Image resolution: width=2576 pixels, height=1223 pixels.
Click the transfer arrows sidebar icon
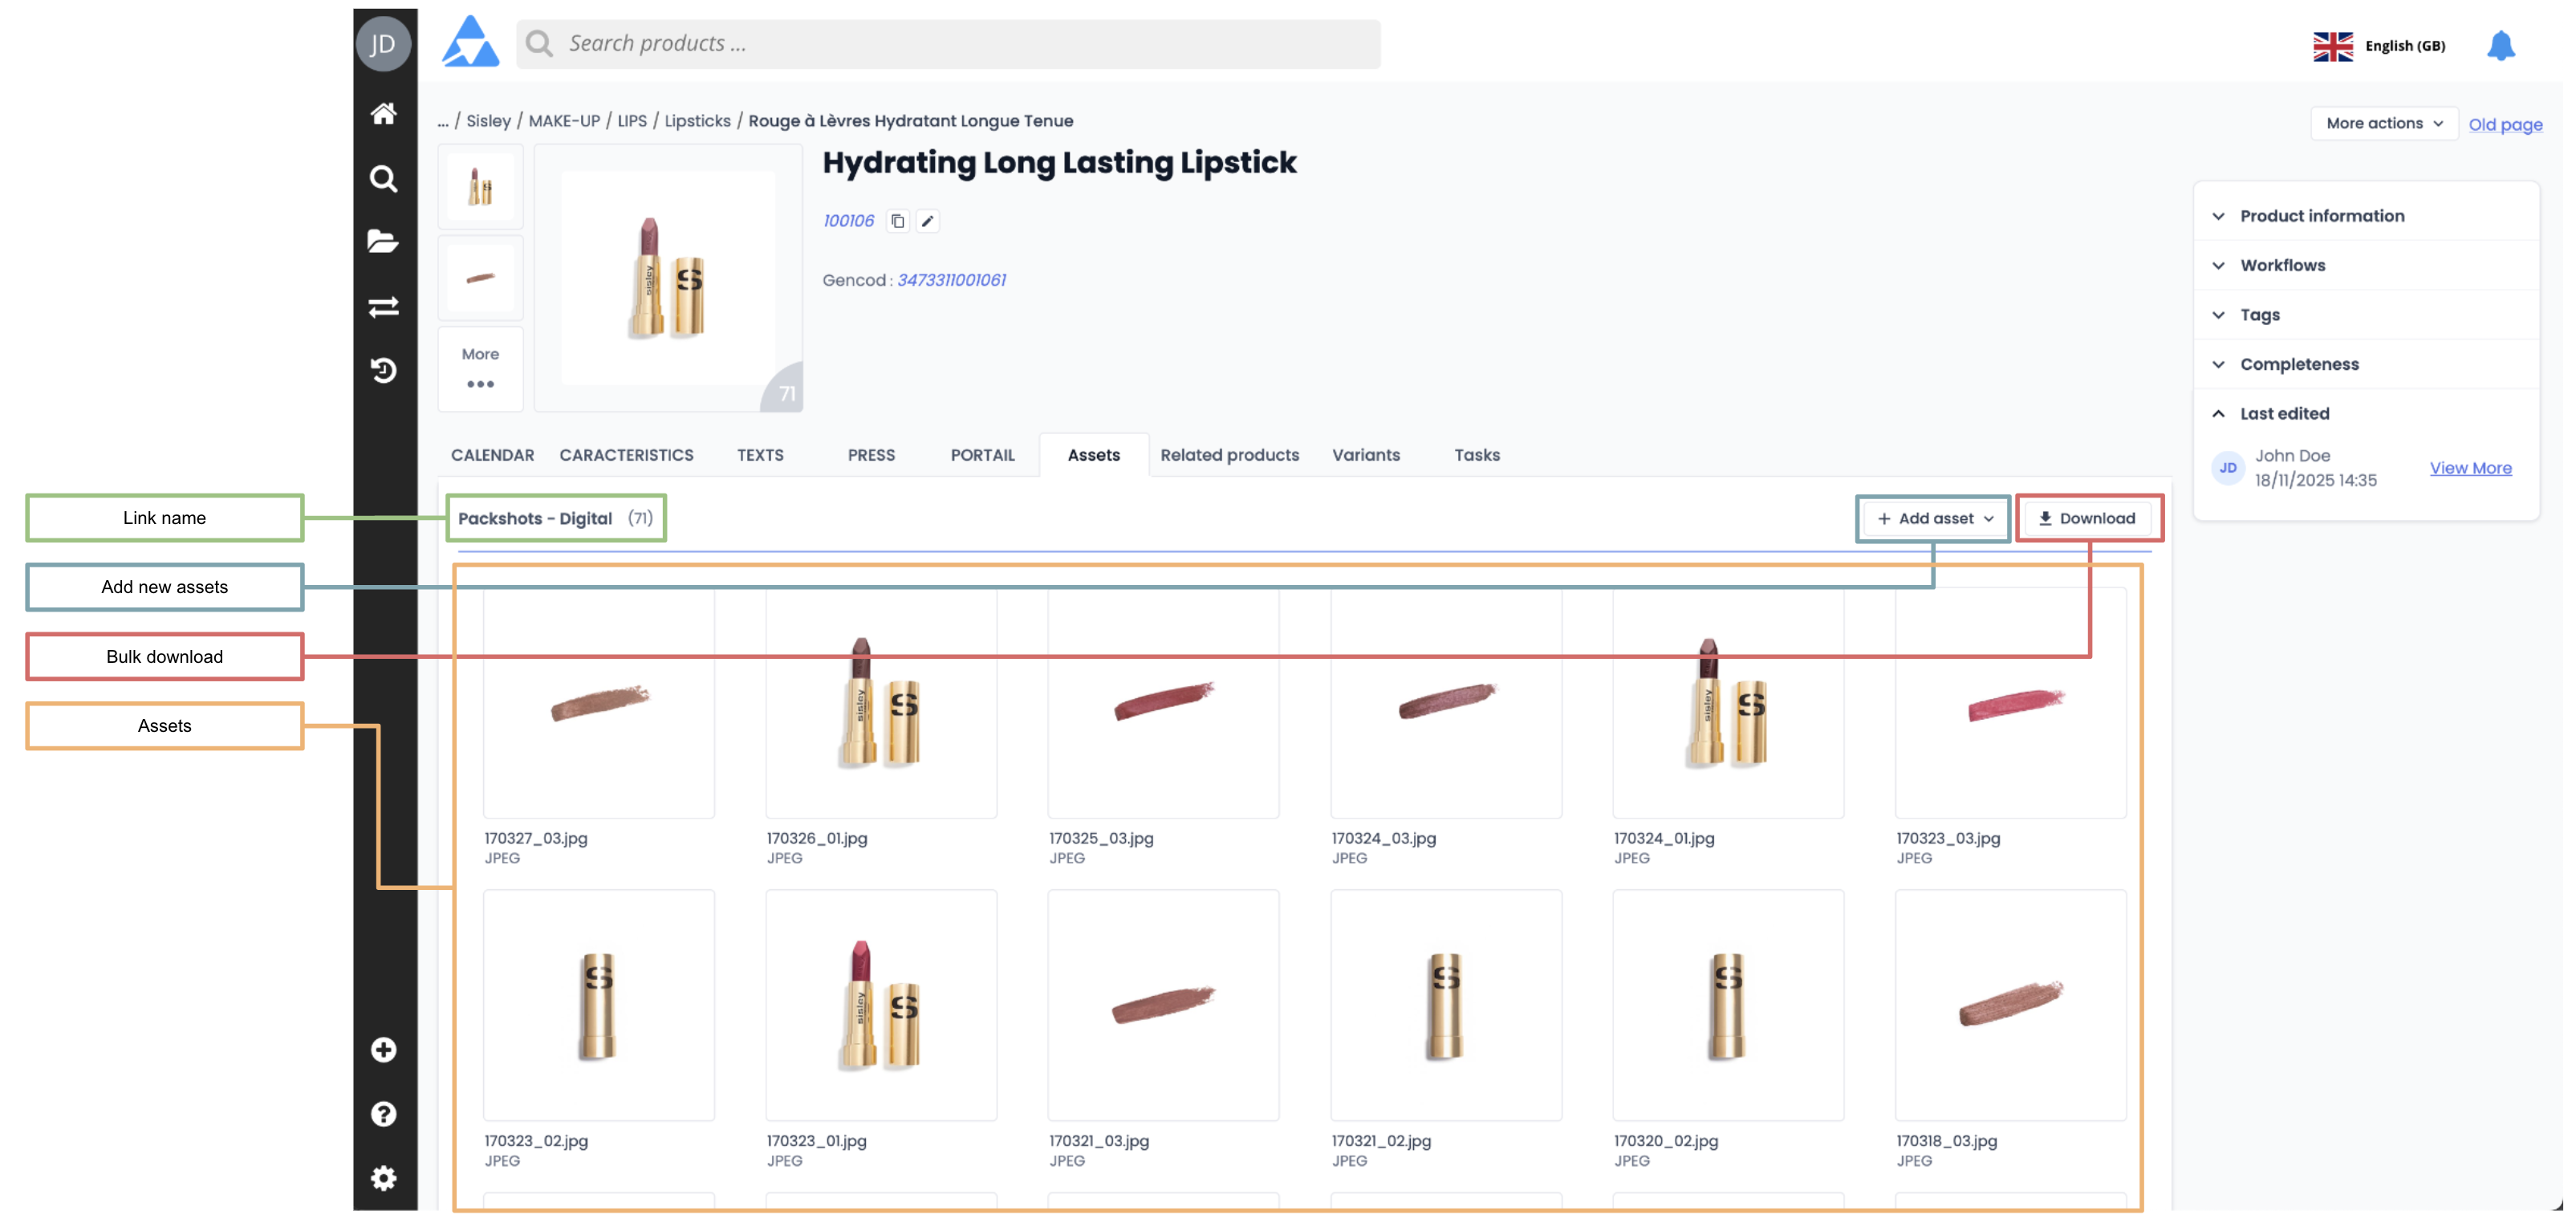coord(383,306)
